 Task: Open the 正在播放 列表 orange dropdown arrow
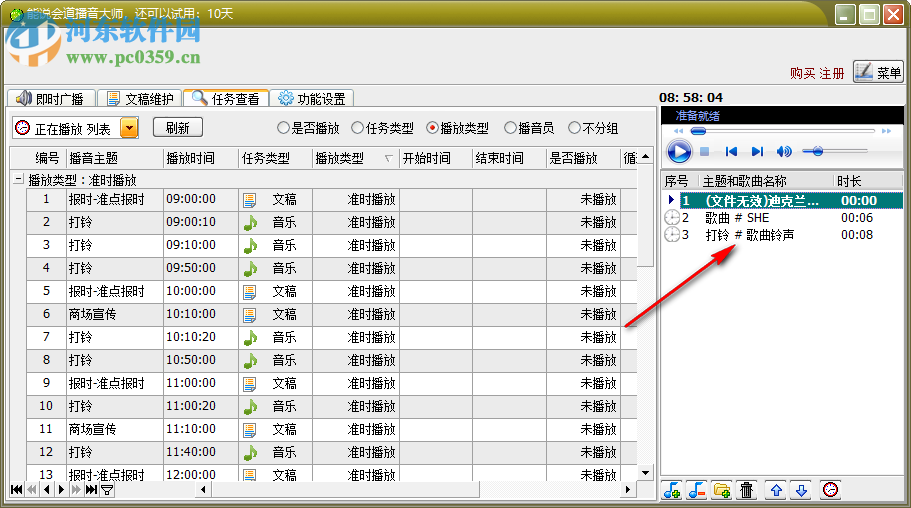(129, 127)
